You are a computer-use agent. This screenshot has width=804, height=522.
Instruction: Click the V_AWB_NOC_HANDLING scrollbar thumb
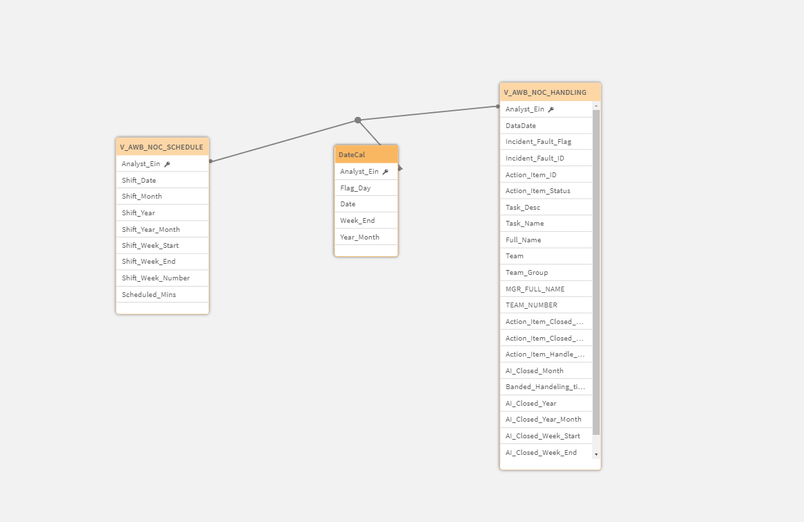coord(596,272)
